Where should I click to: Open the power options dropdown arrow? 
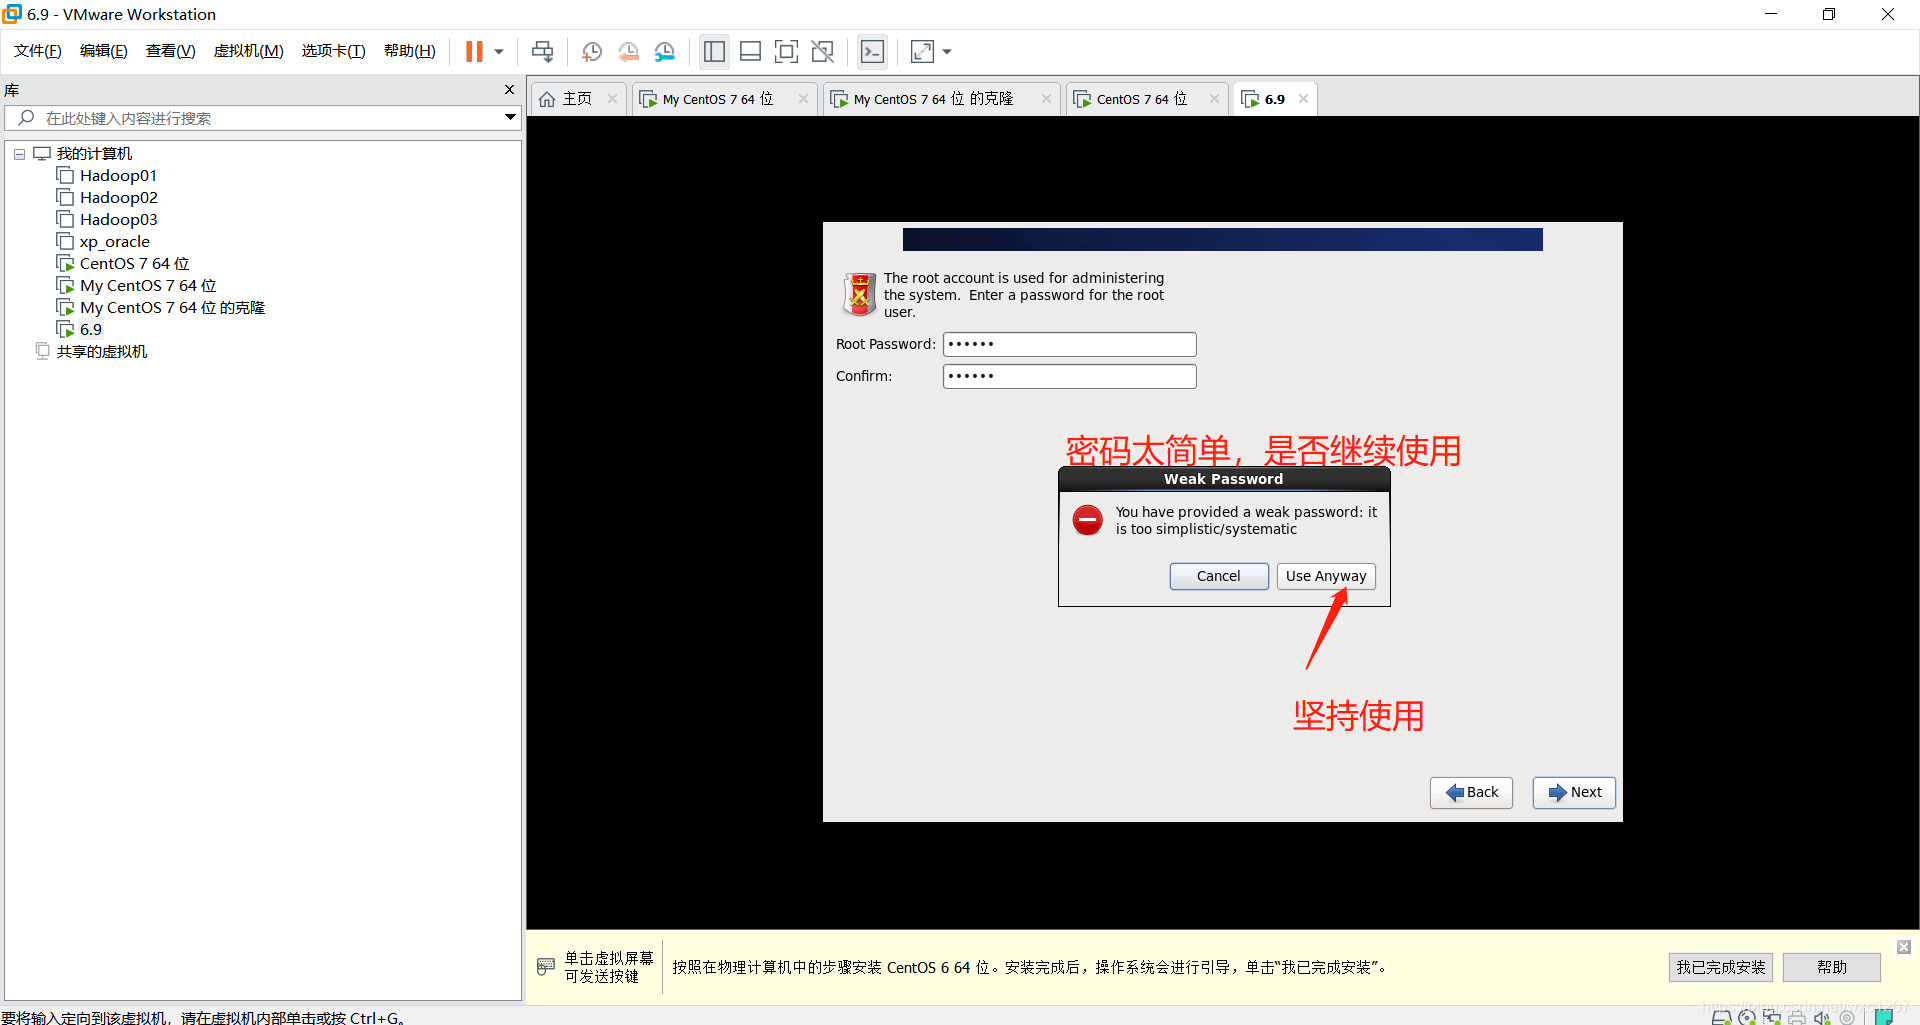click(499, 51)
